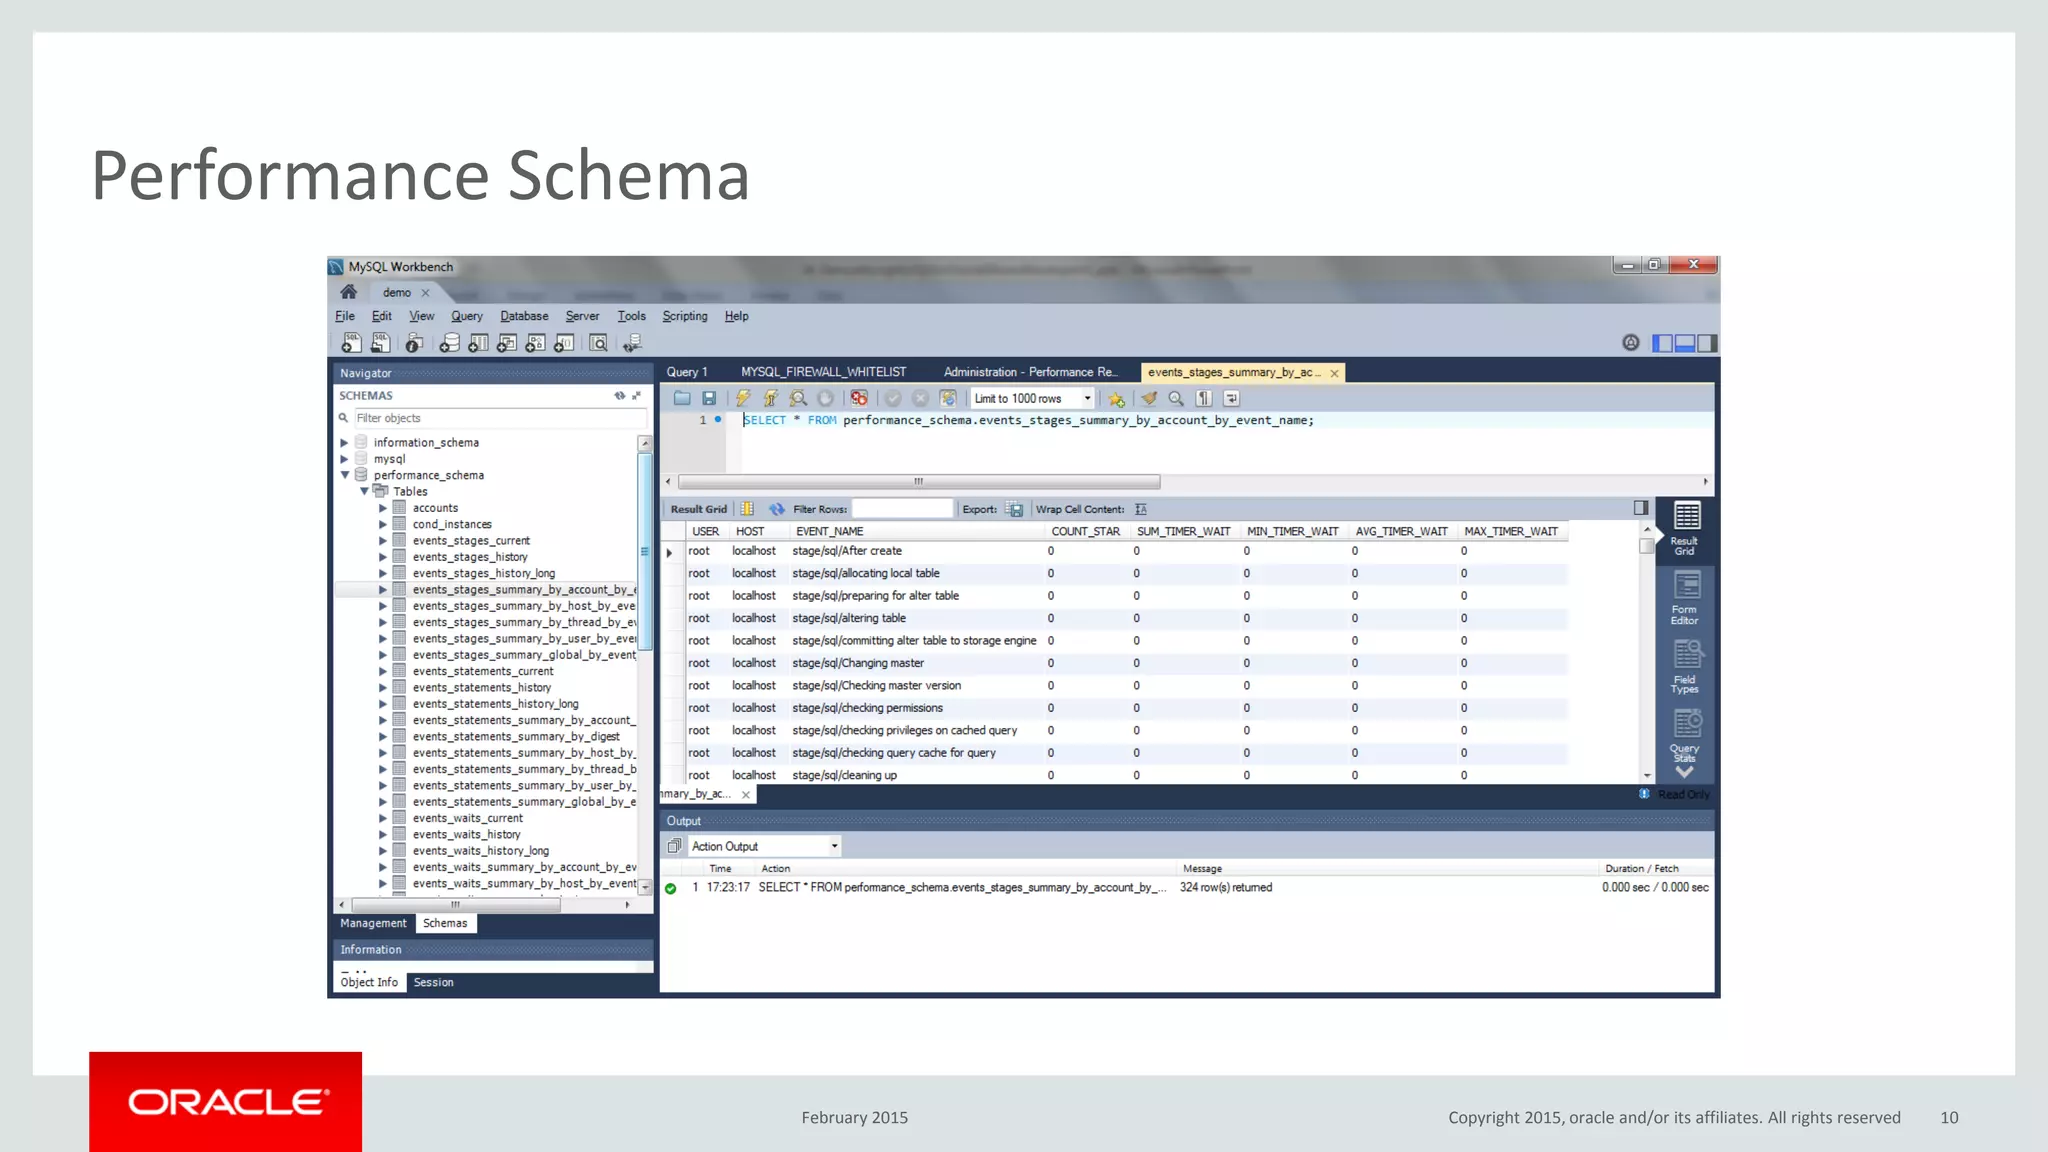Save query as snippet star icon

tap(1116, 398)
